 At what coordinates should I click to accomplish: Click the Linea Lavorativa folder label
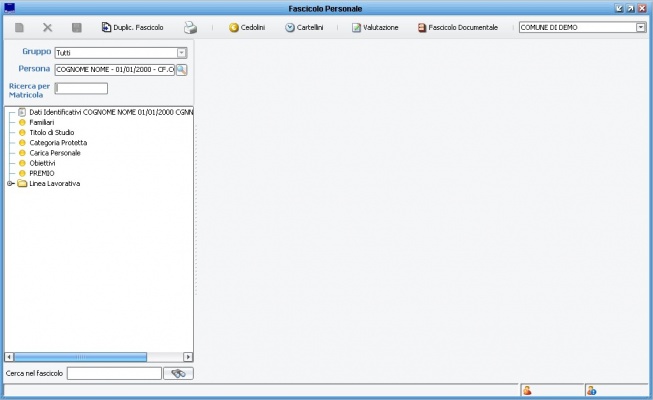pyautogui.click(x=55, y=184)
